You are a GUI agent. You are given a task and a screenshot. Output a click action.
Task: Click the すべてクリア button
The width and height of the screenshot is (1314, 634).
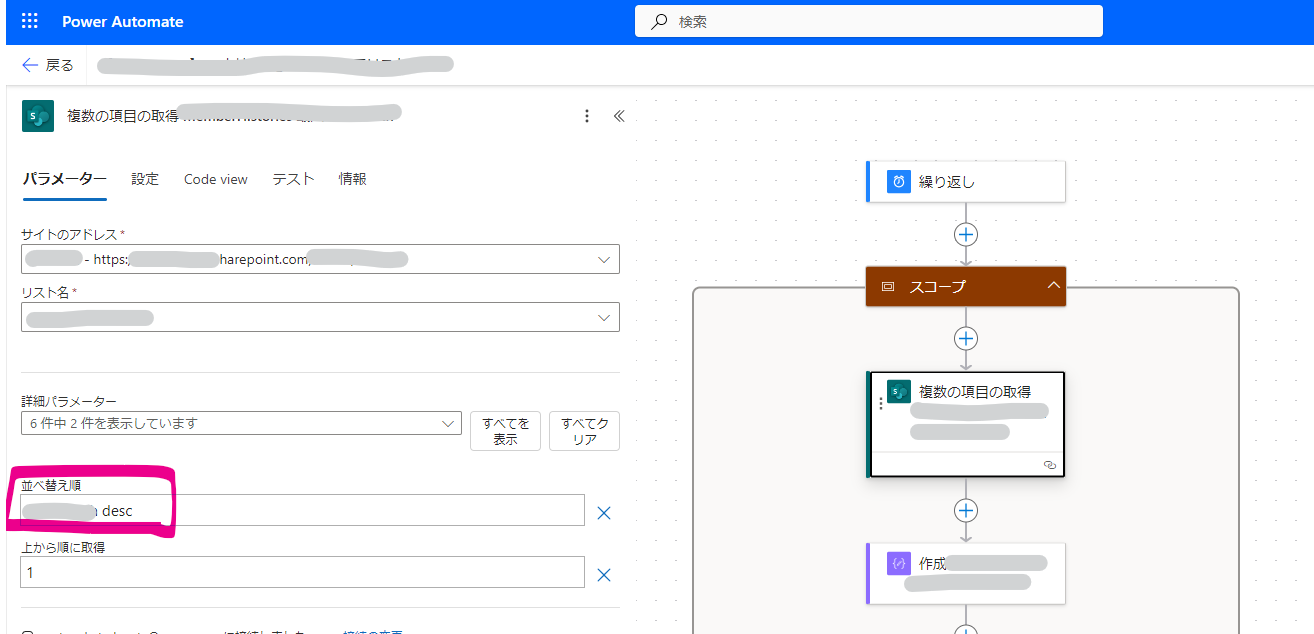pos(584,431)
